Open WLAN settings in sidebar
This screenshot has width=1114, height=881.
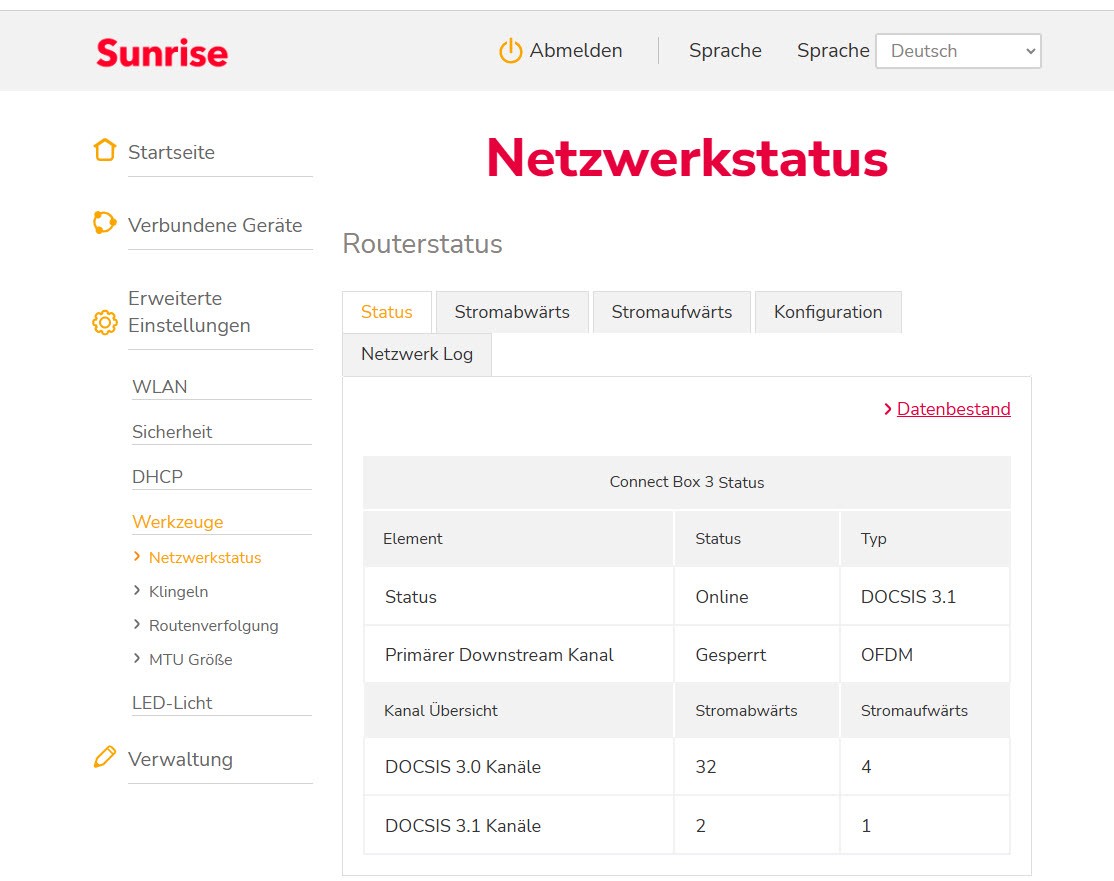(160, 387)
